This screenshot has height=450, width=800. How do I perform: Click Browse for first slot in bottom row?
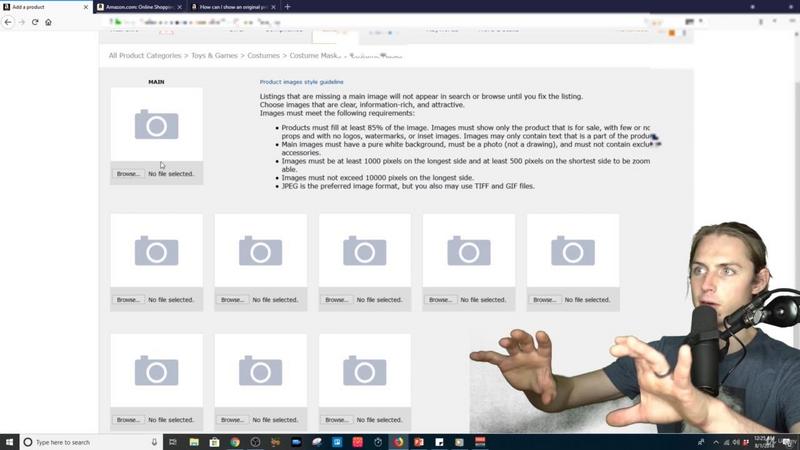(x=128, y=420)
